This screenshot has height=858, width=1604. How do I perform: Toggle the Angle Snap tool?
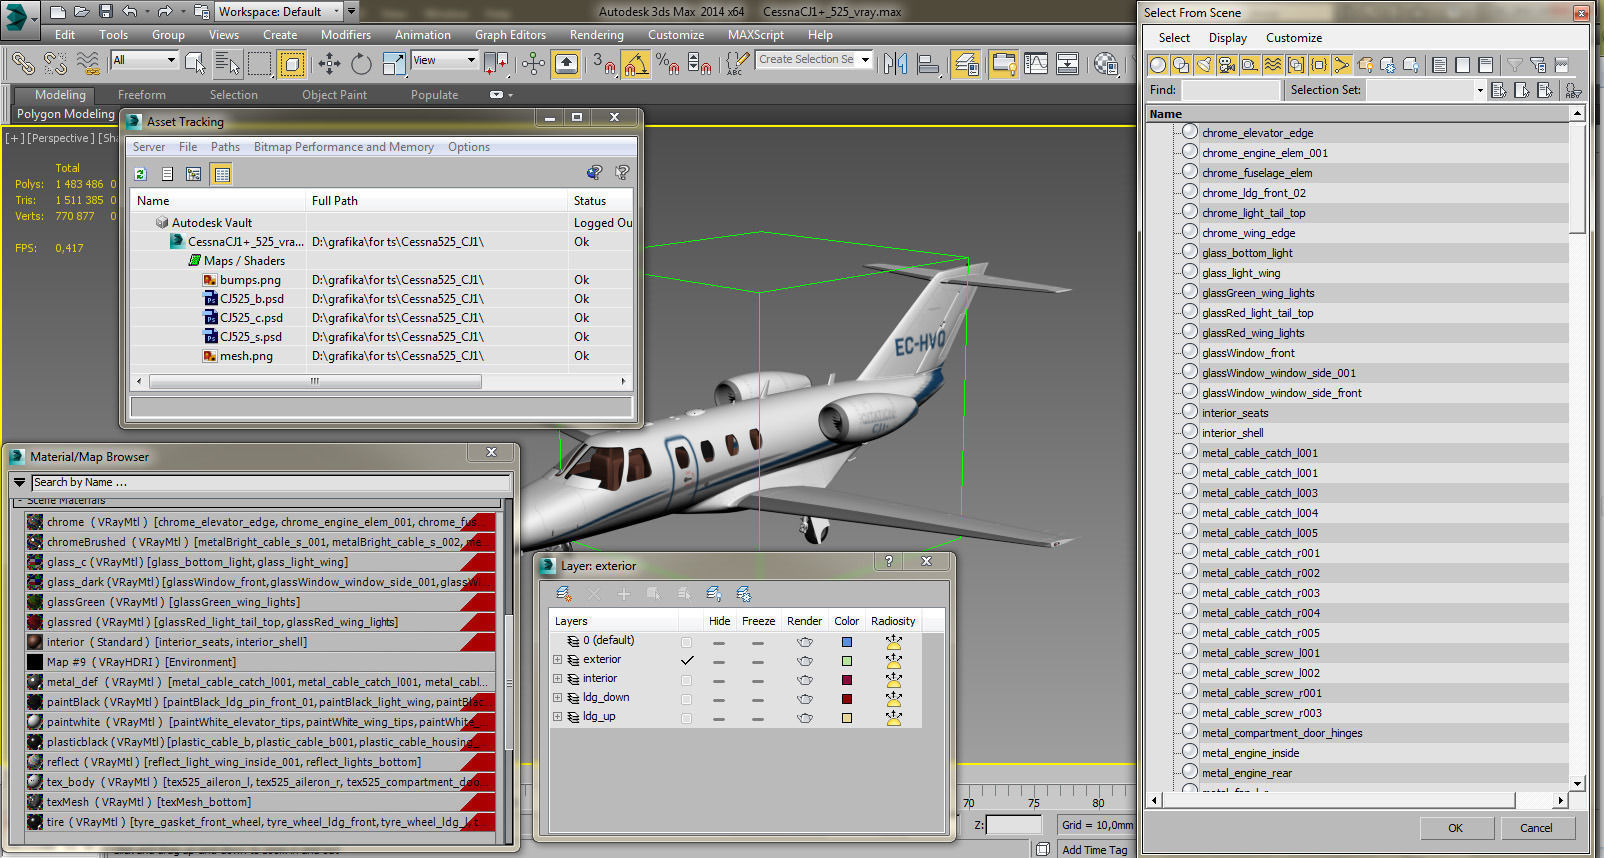(636, 64)
